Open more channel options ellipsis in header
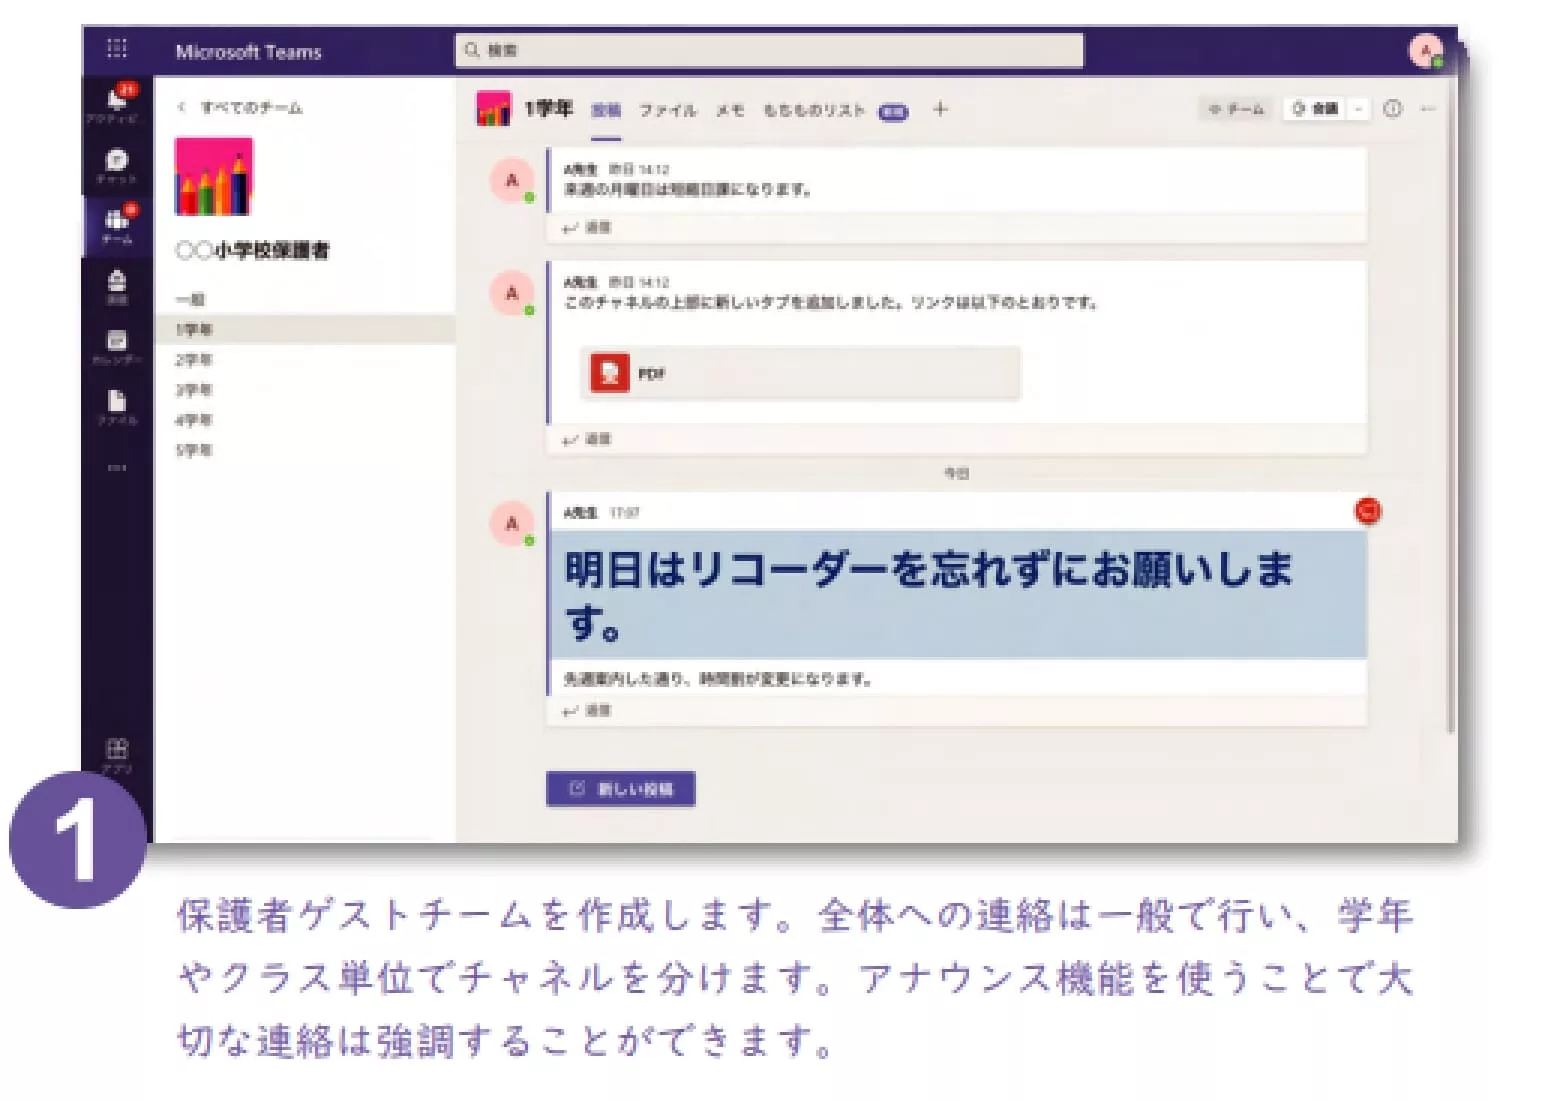Screen dimensions: 1551x1101 1428,109
